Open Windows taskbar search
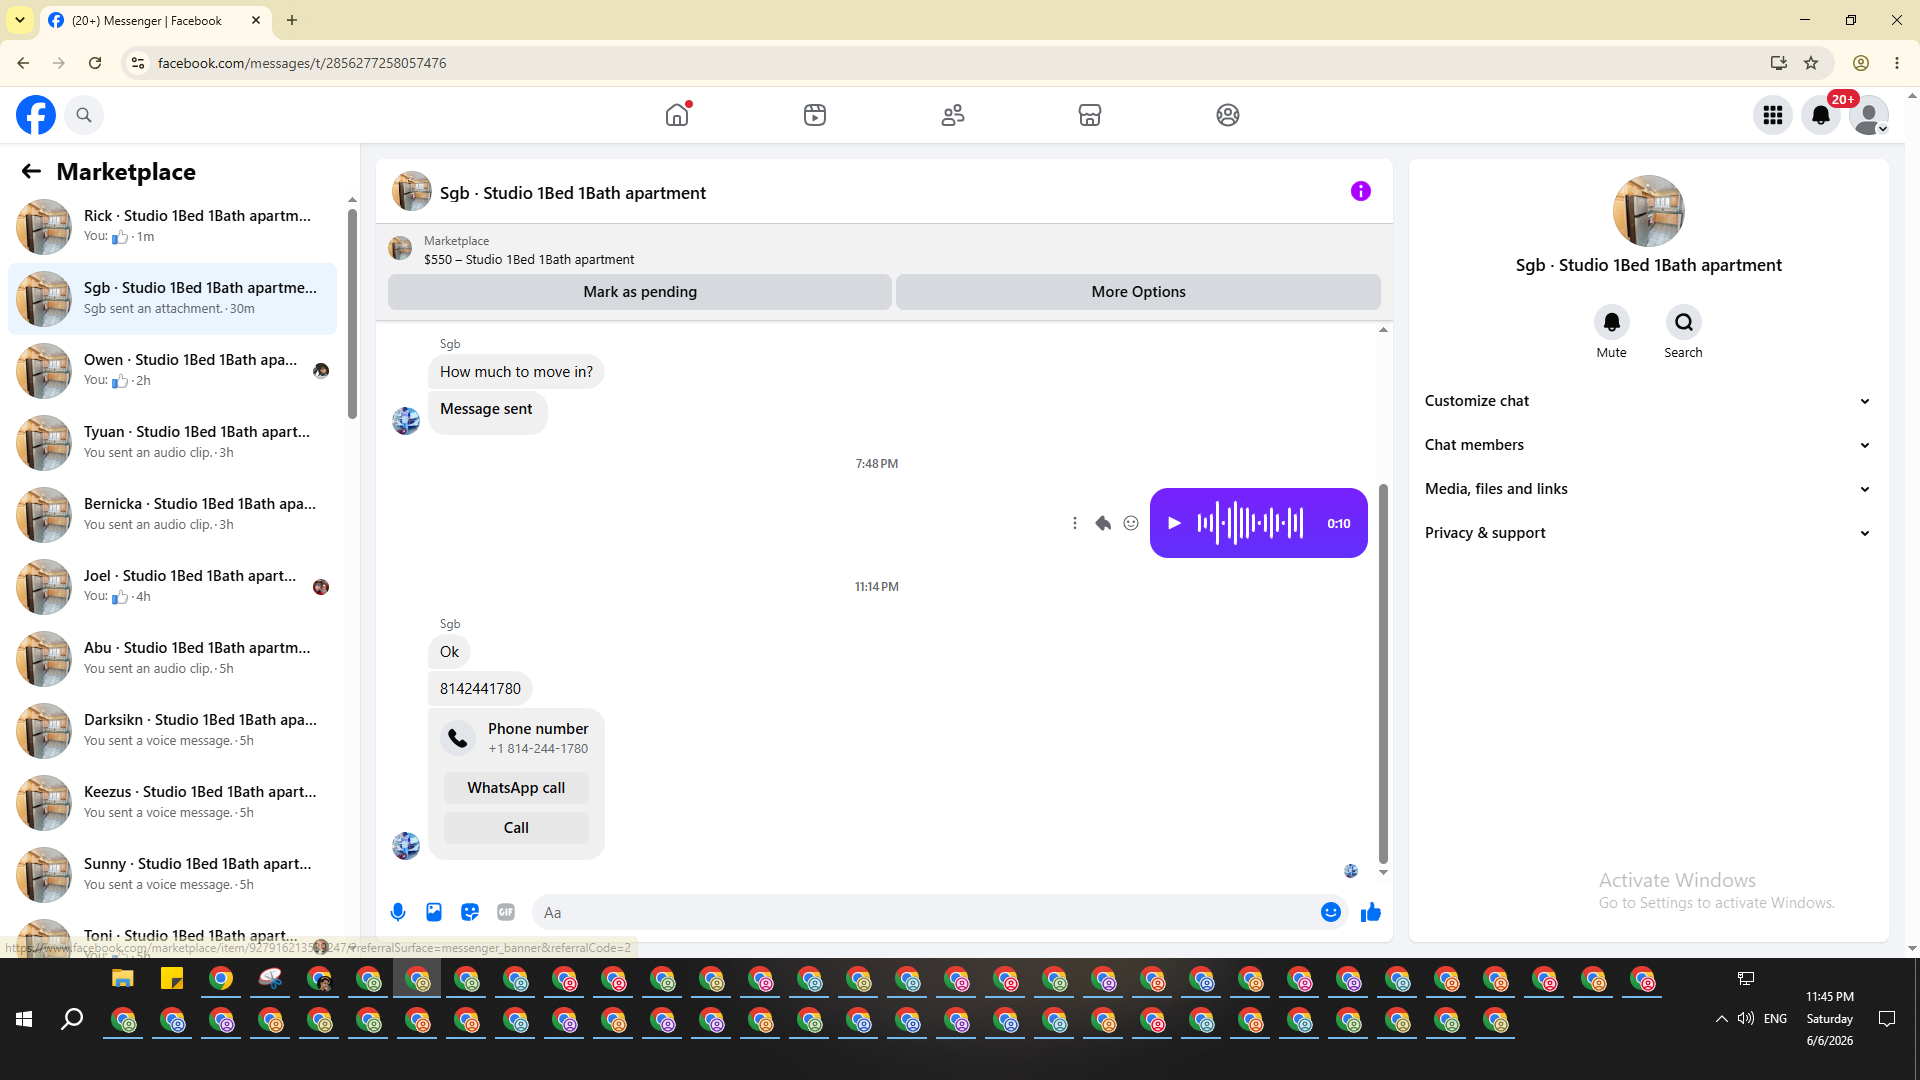Image resolution: width=1920 pixels, height=1080 pixels. click(72, 1019)
